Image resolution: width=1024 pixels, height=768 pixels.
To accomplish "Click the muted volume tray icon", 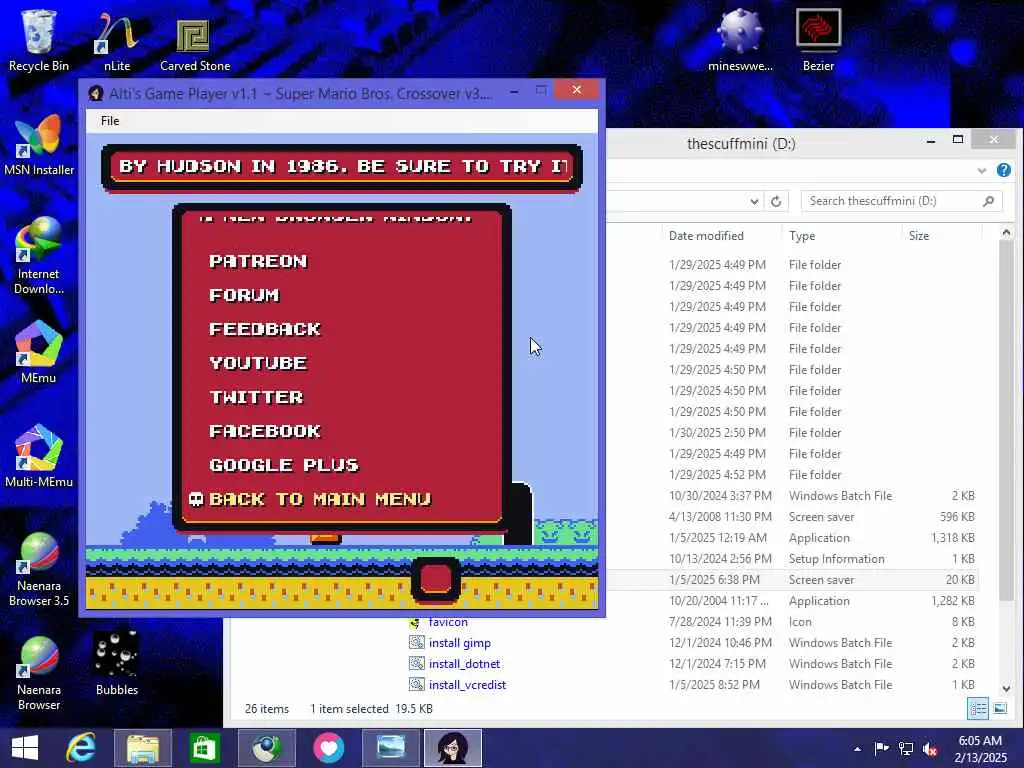I will 930,749.
